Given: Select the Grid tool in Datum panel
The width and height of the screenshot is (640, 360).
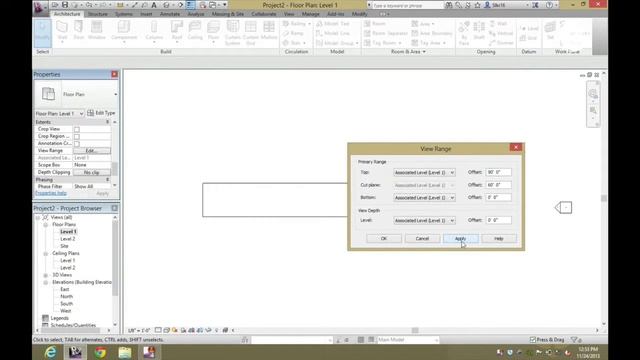Looking at the screenshot, I should pos(529,38).
